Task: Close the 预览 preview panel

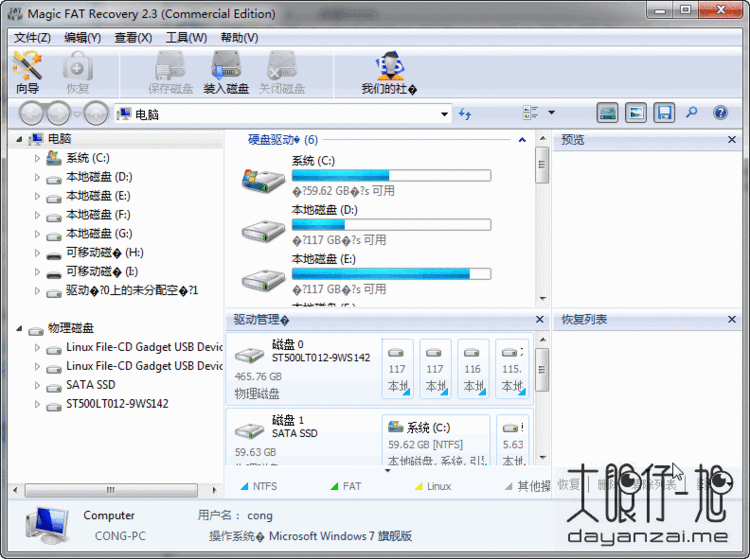Action: [x=732, y=140]
